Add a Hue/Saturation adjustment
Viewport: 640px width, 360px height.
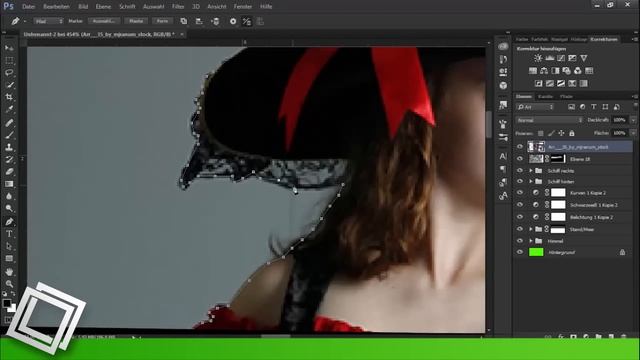tap(533, 71)
